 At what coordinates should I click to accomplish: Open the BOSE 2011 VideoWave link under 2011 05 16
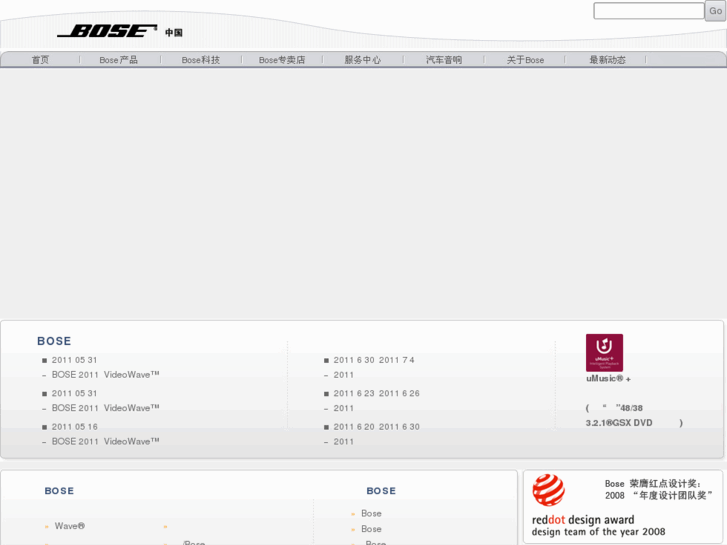(x=105, y=442)
